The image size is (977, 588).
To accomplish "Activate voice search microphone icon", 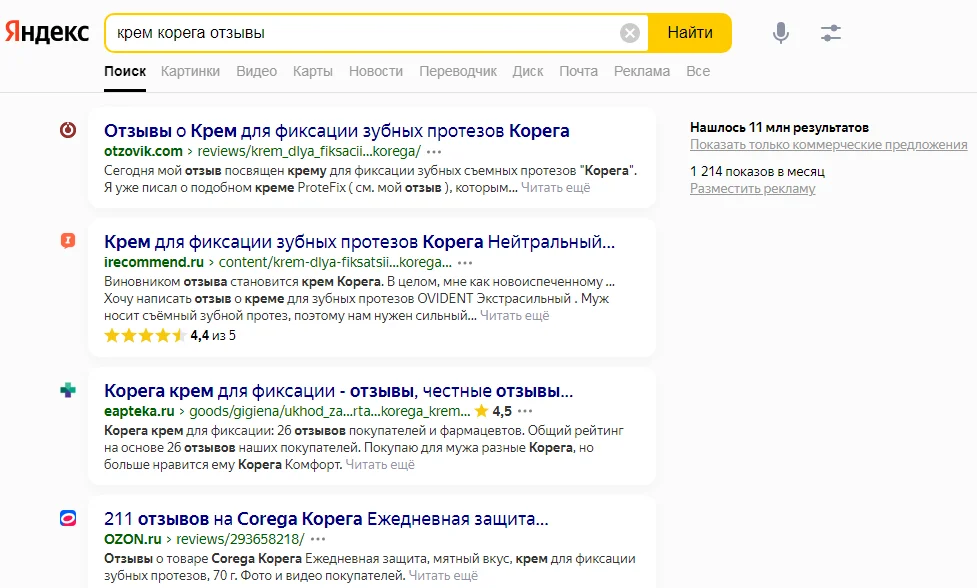I will pos(781,32).
